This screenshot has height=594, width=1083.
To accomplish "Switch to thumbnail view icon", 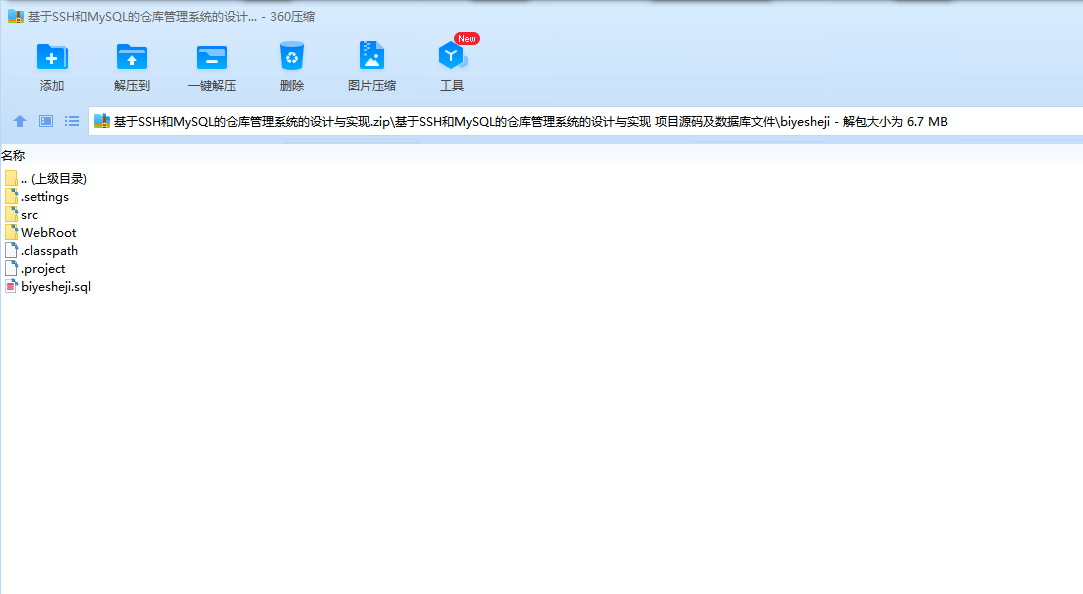I will pos(46,122).
